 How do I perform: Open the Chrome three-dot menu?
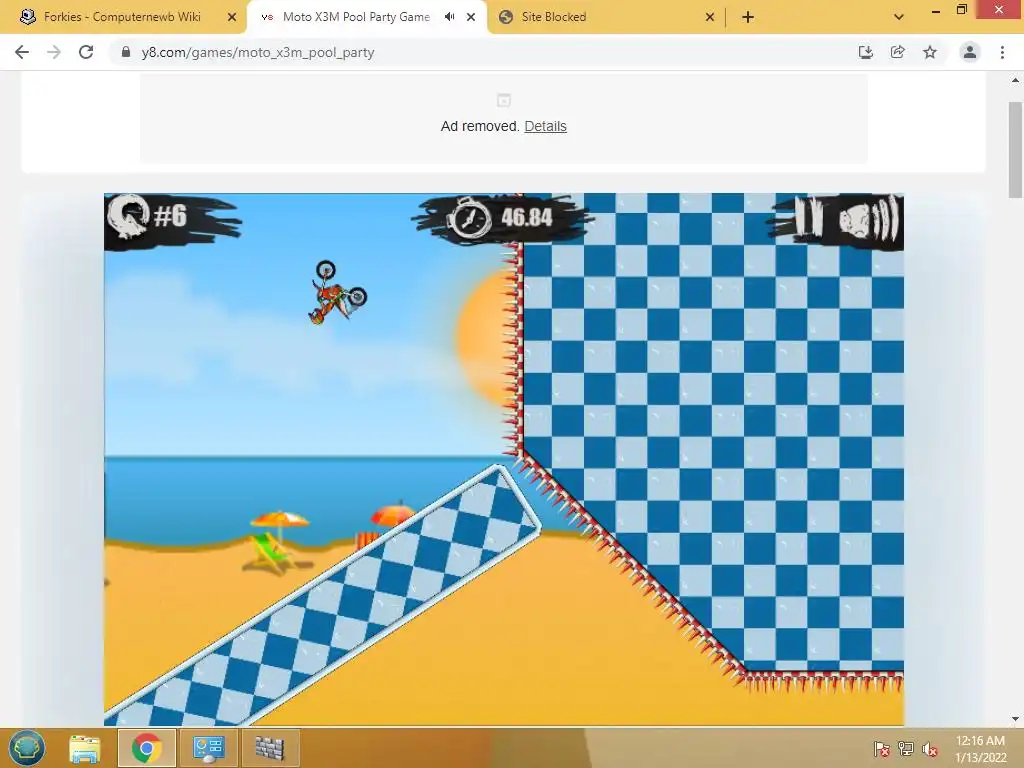[x=1002, y=52]
